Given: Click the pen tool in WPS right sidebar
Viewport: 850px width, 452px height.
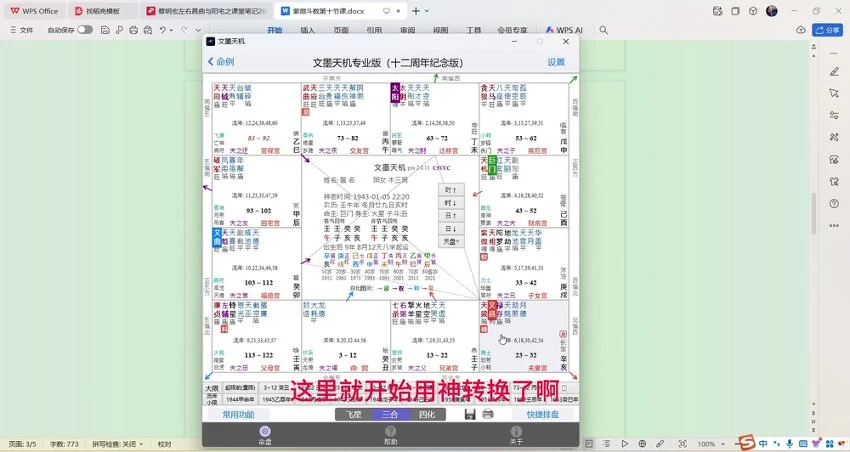Looking at the screenshot, I should (x=834, y=72).
